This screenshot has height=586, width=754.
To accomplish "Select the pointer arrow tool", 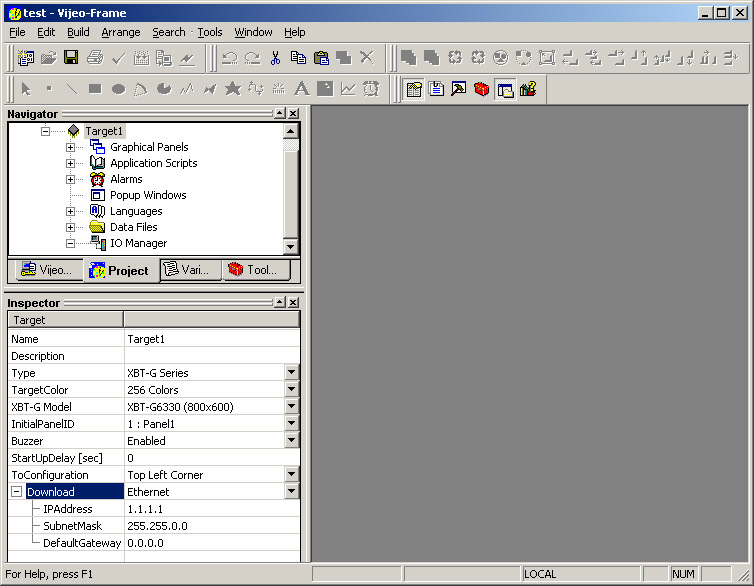I will tap(25, 89).
